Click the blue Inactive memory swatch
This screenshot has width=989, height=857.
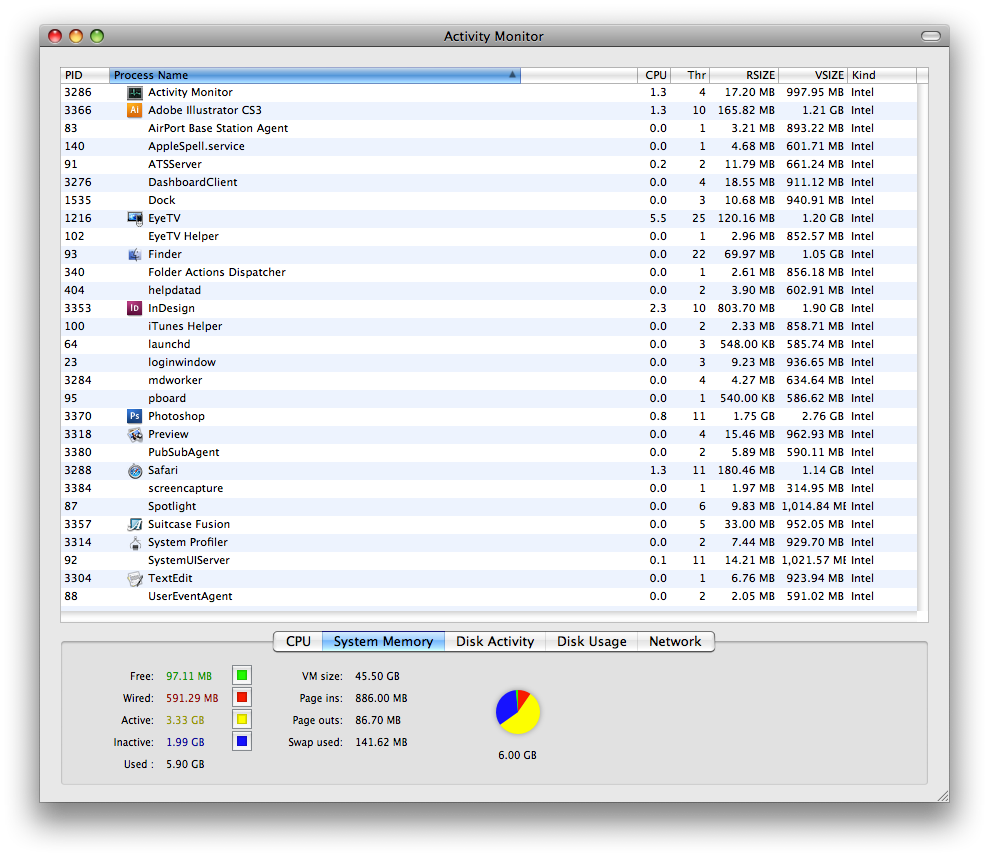tap(242, 742)
